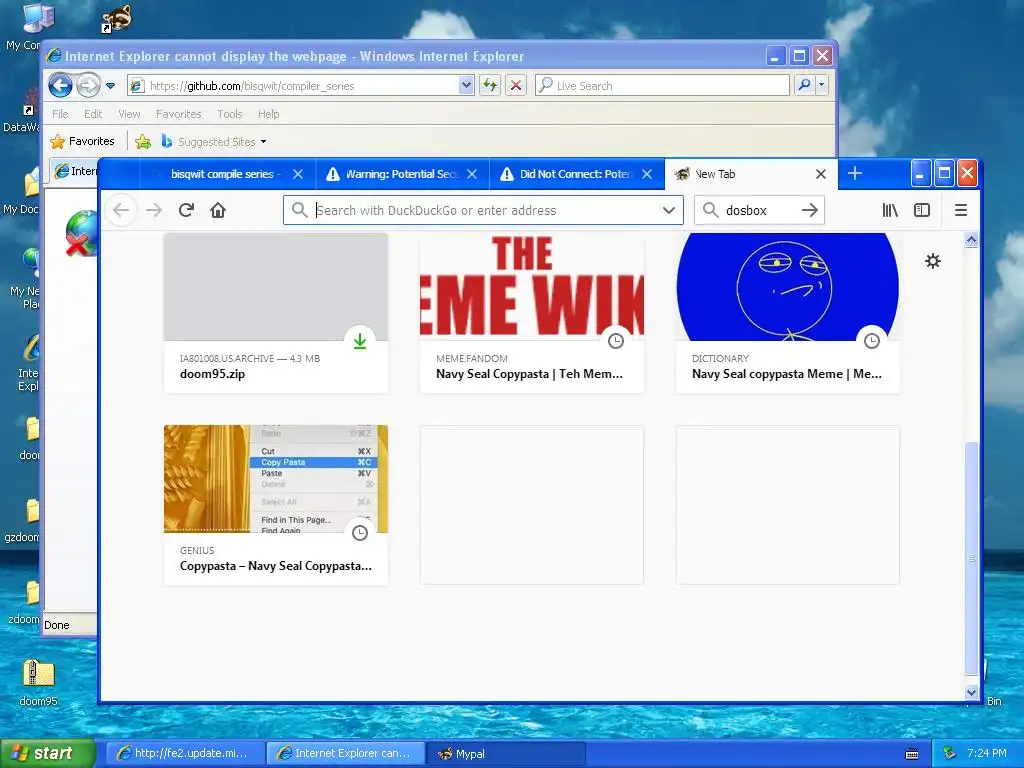Expand the Mypal address bar dropdown
This screenshot has height=768, width=1024.
coord(669,210)
